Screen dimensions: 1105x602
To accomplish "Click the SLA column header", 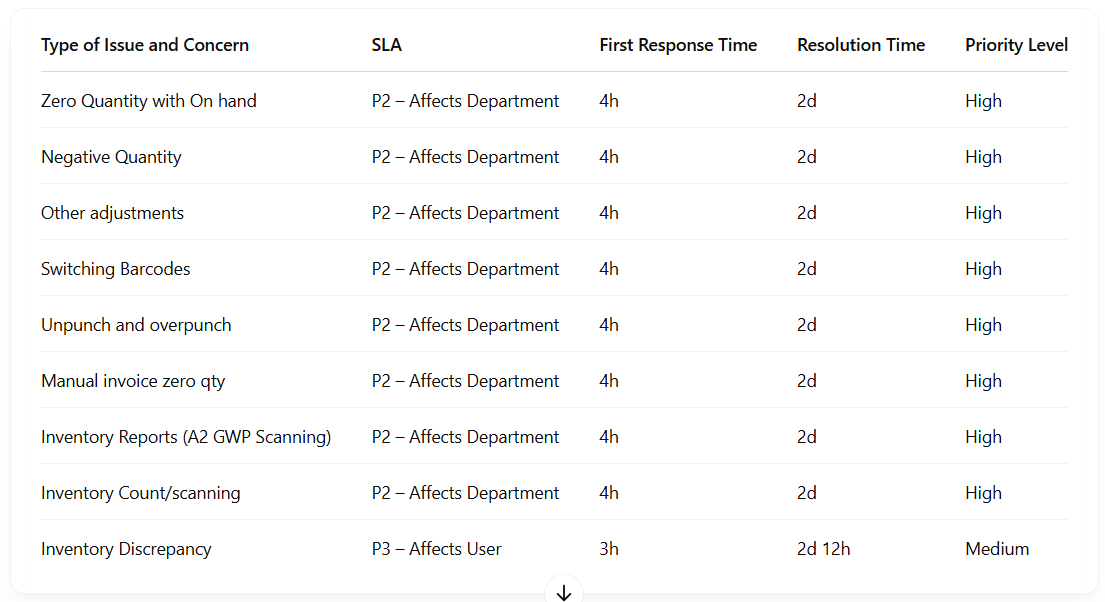I will (x=386, y=45).
